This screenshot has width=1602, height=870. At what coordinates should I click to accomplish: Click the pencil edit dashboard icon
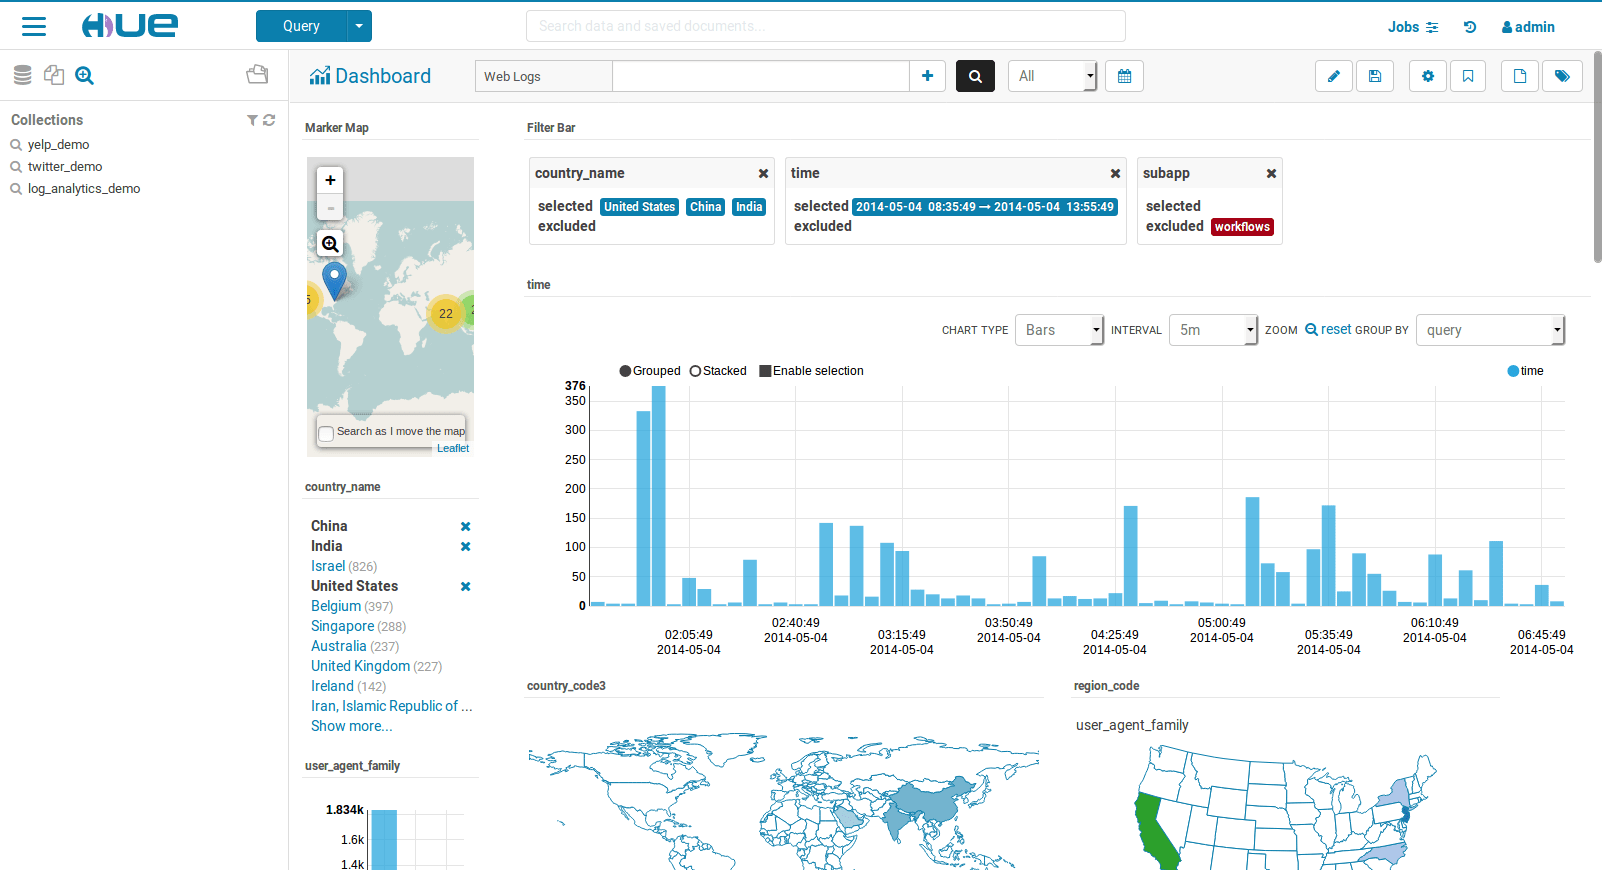pos(1333,76)
